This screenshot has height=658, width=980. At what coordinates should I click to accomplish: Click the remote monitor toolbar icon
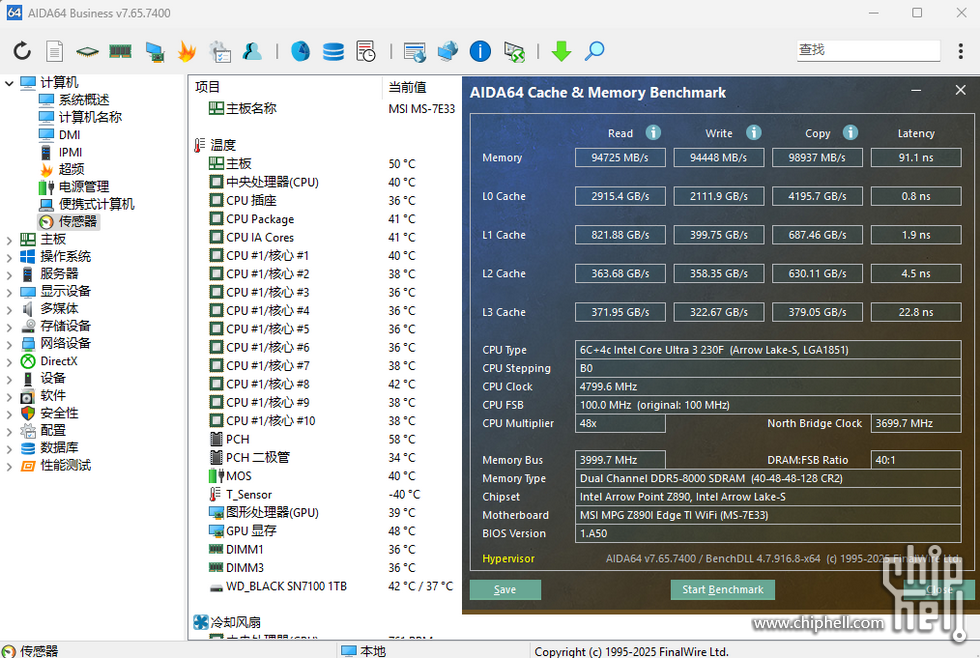point(414,51)
